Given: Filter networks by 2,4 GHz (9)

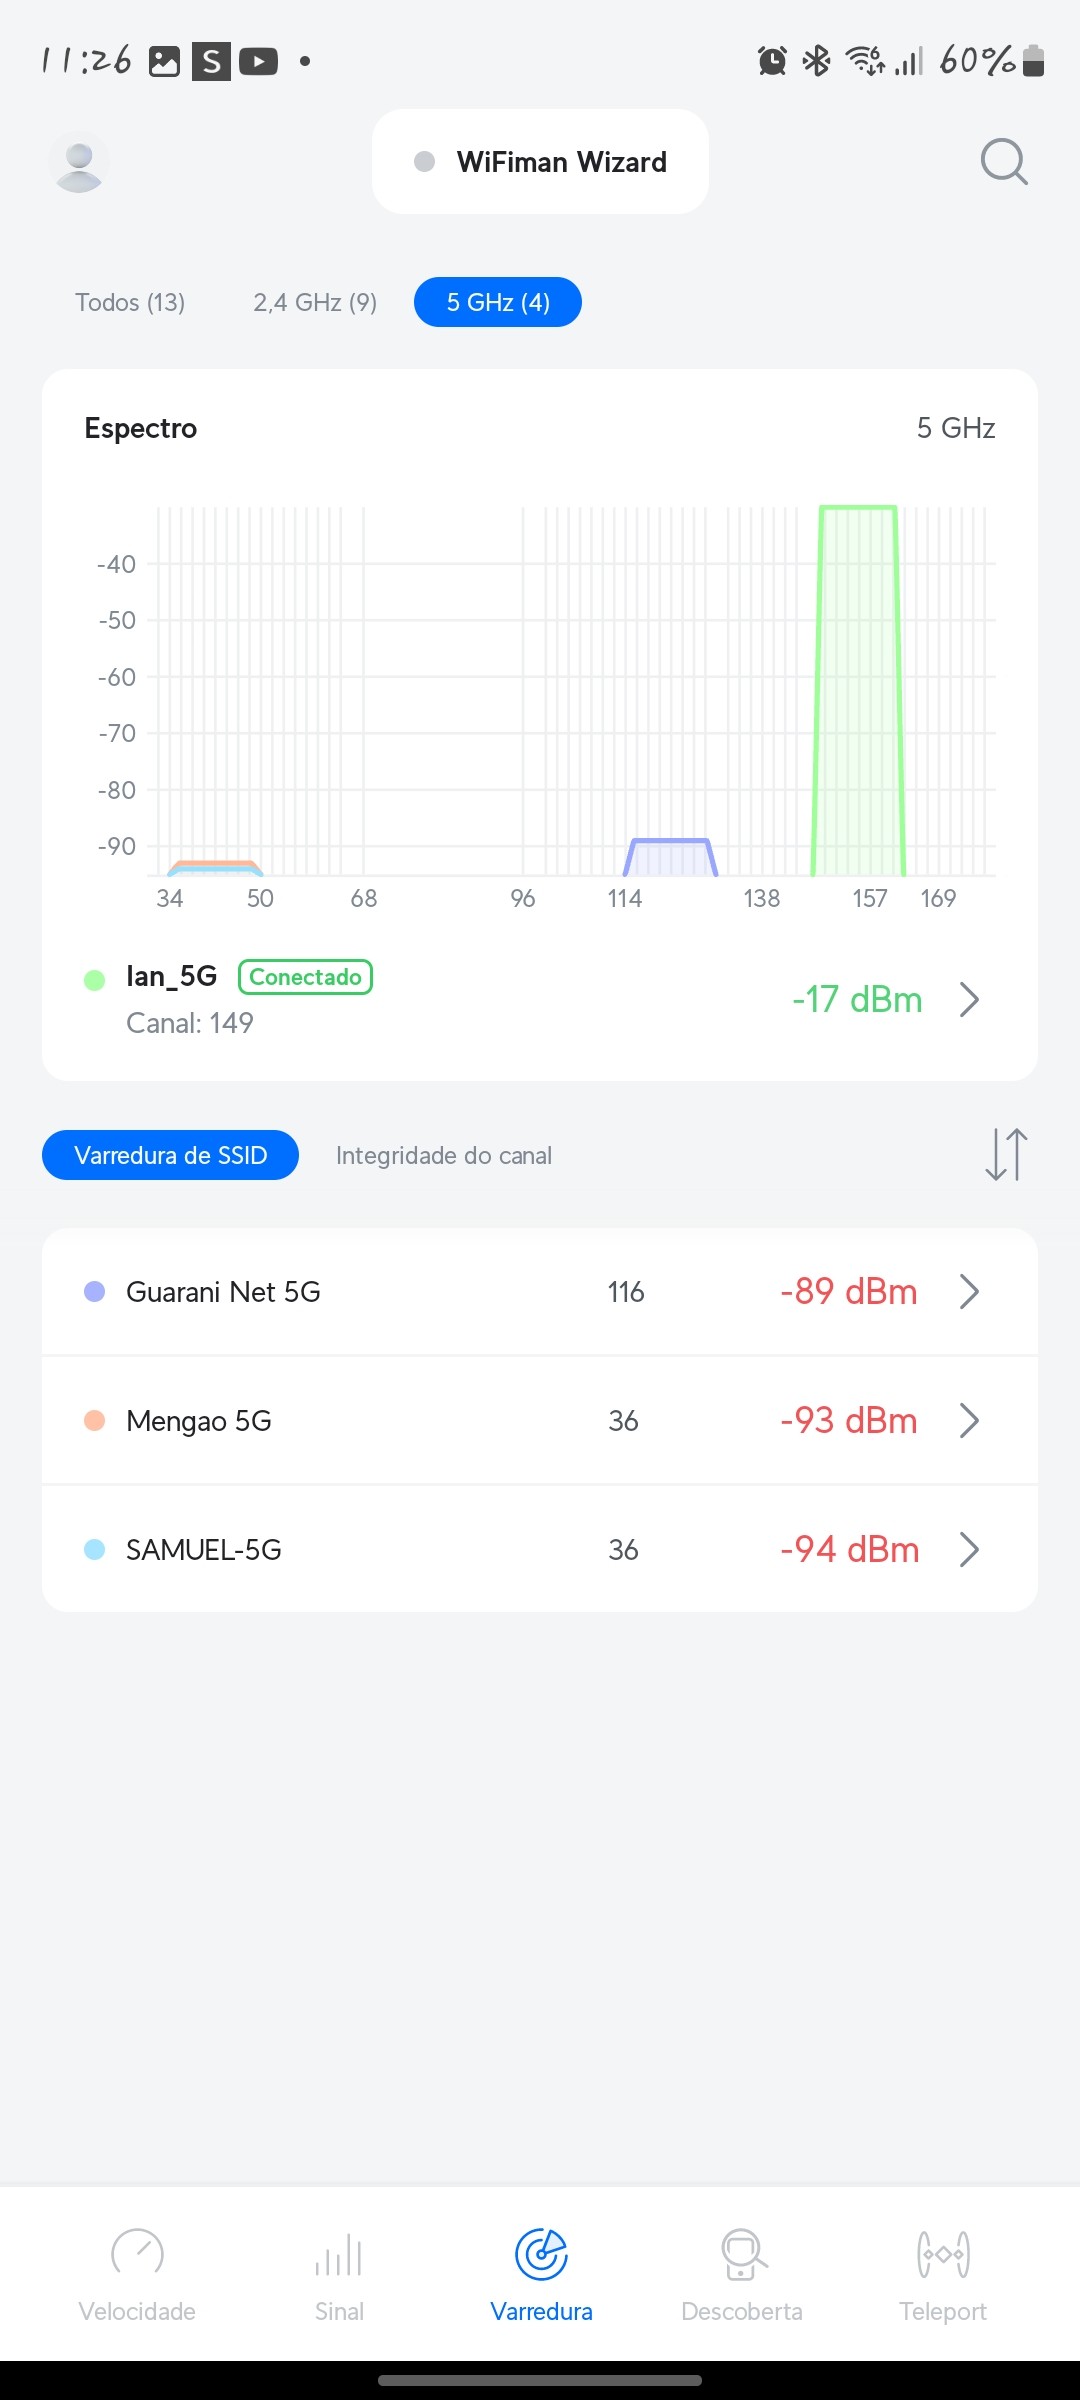Looking at the screenshot, I should 315,302.
